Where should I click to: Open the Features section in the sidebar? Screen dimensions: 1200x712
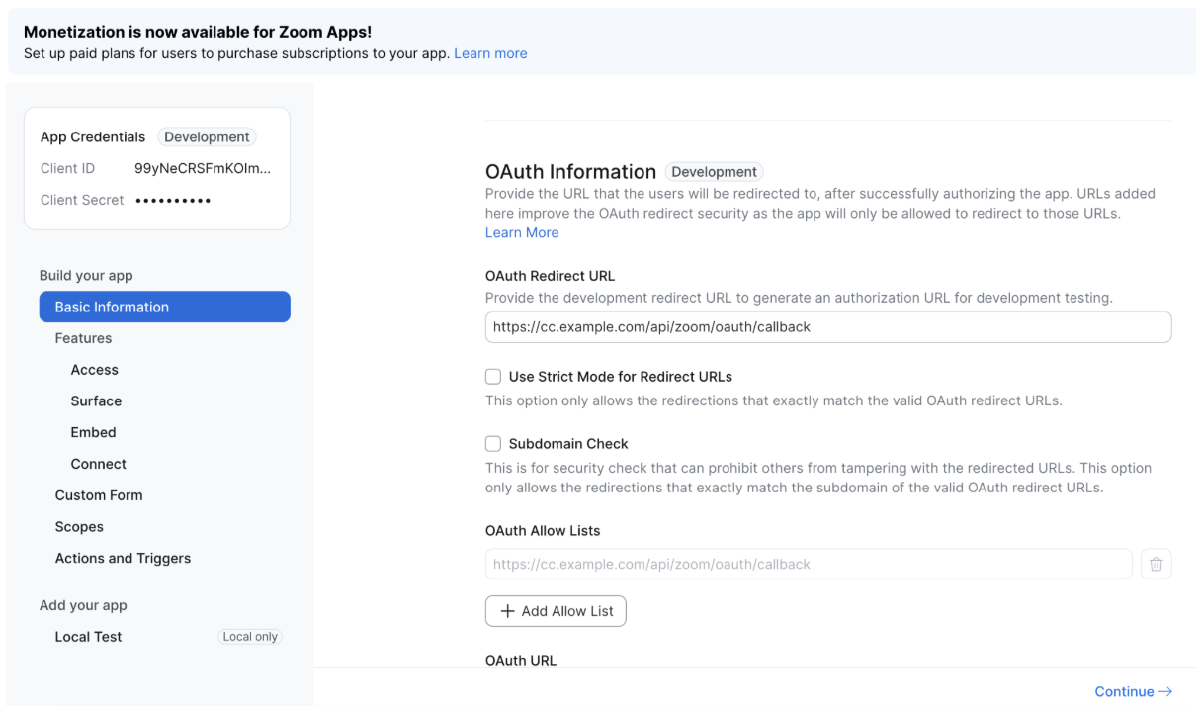pyautogui.click(x=83, y=338)
